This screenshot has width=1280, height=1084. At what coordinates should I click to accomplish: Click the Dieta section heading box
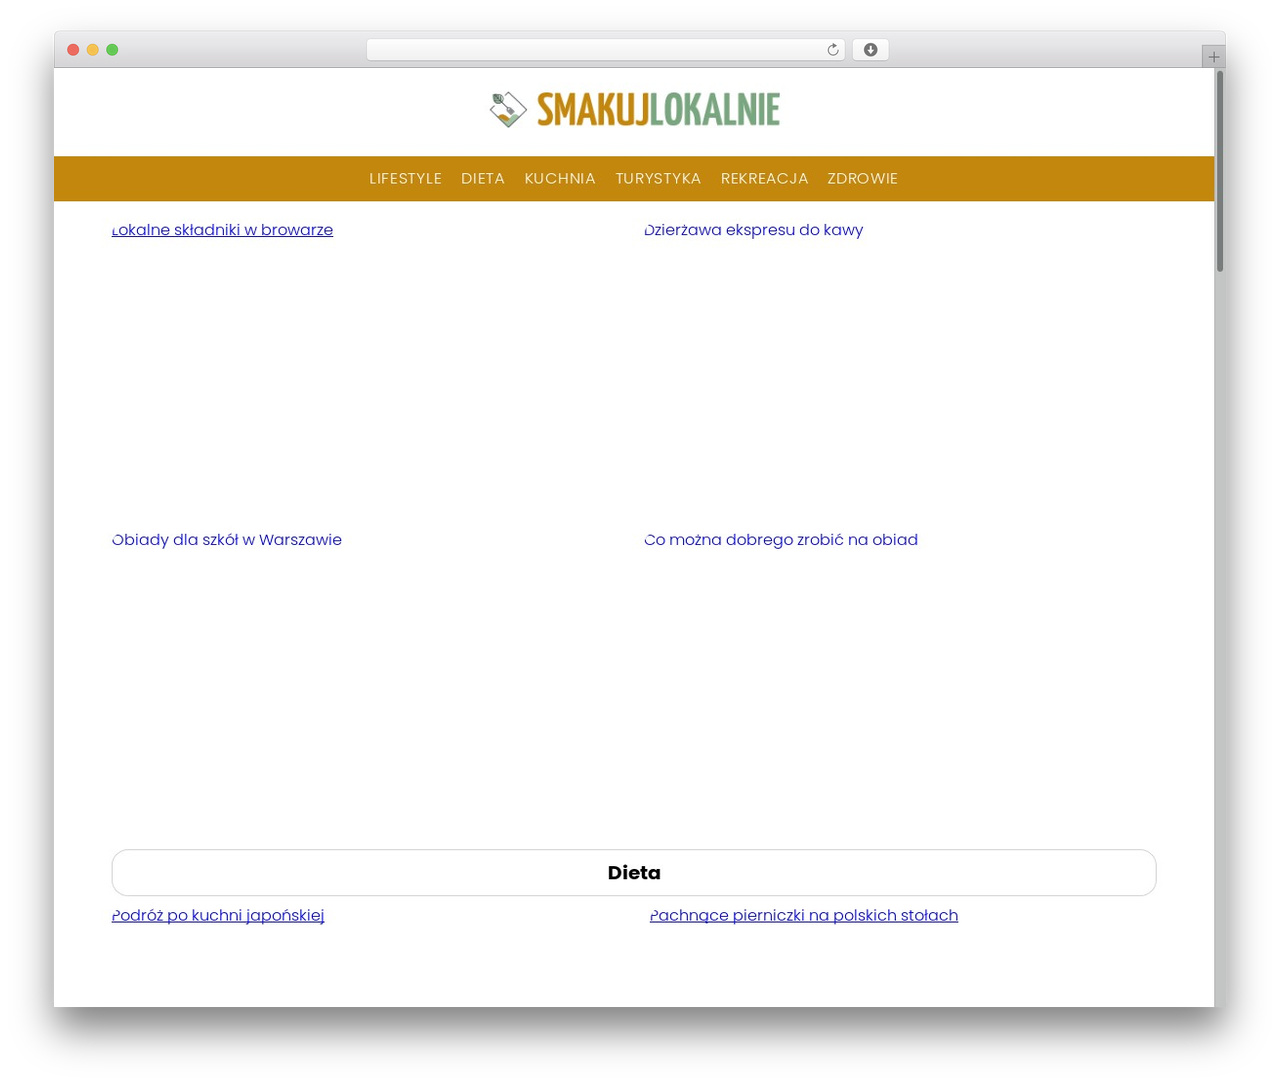coord(634,873)
